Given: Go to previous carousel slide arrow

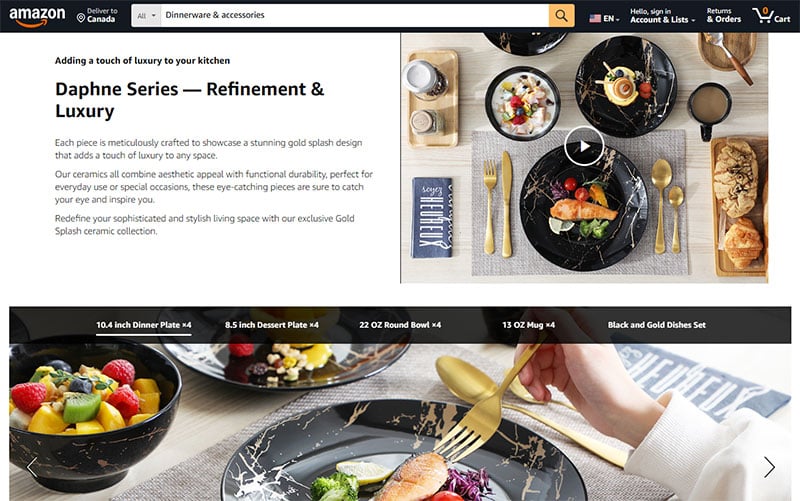Looking at the screenshot, I should pyautogui.click(x=32, y=467).
